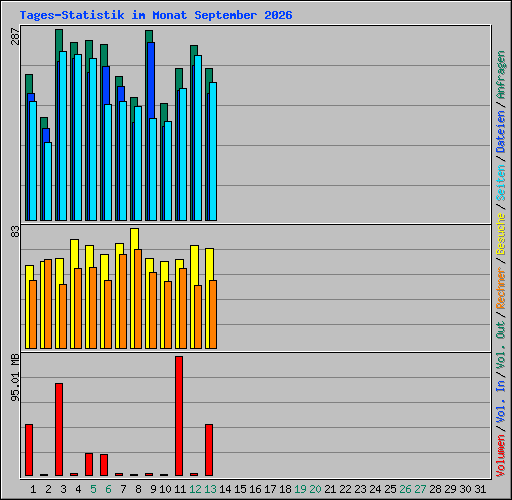Click the chart title 'Tages-Statistik im Monat September 2026'
Image resolution: width=512 pixels, height=500 pixels.
tap(156, 15)
